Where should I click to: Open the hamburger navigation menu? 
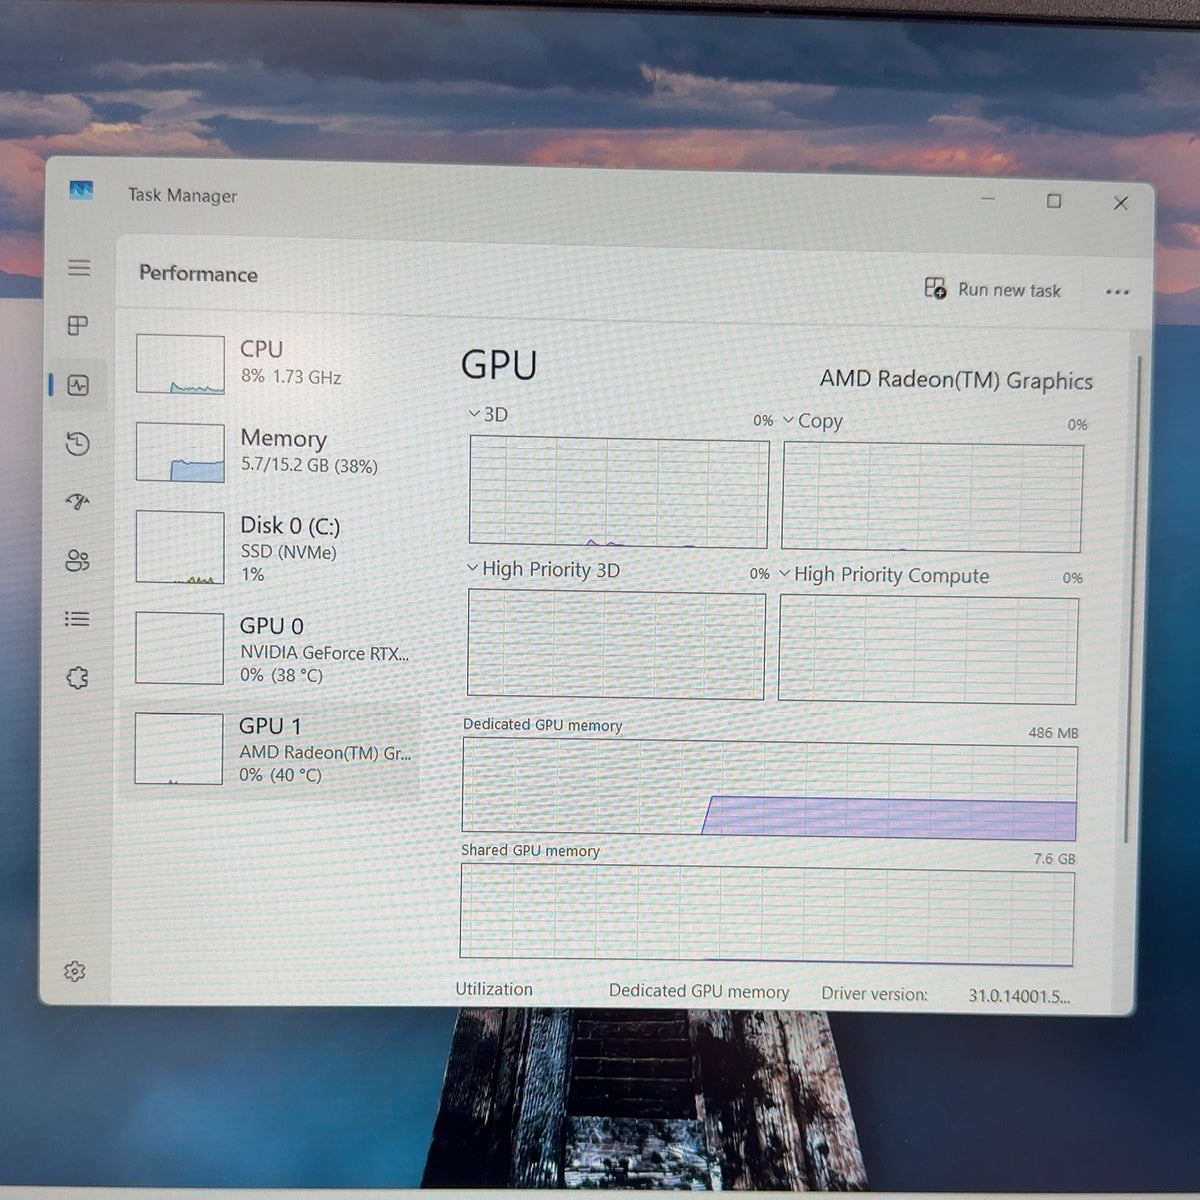pos(79,268)
